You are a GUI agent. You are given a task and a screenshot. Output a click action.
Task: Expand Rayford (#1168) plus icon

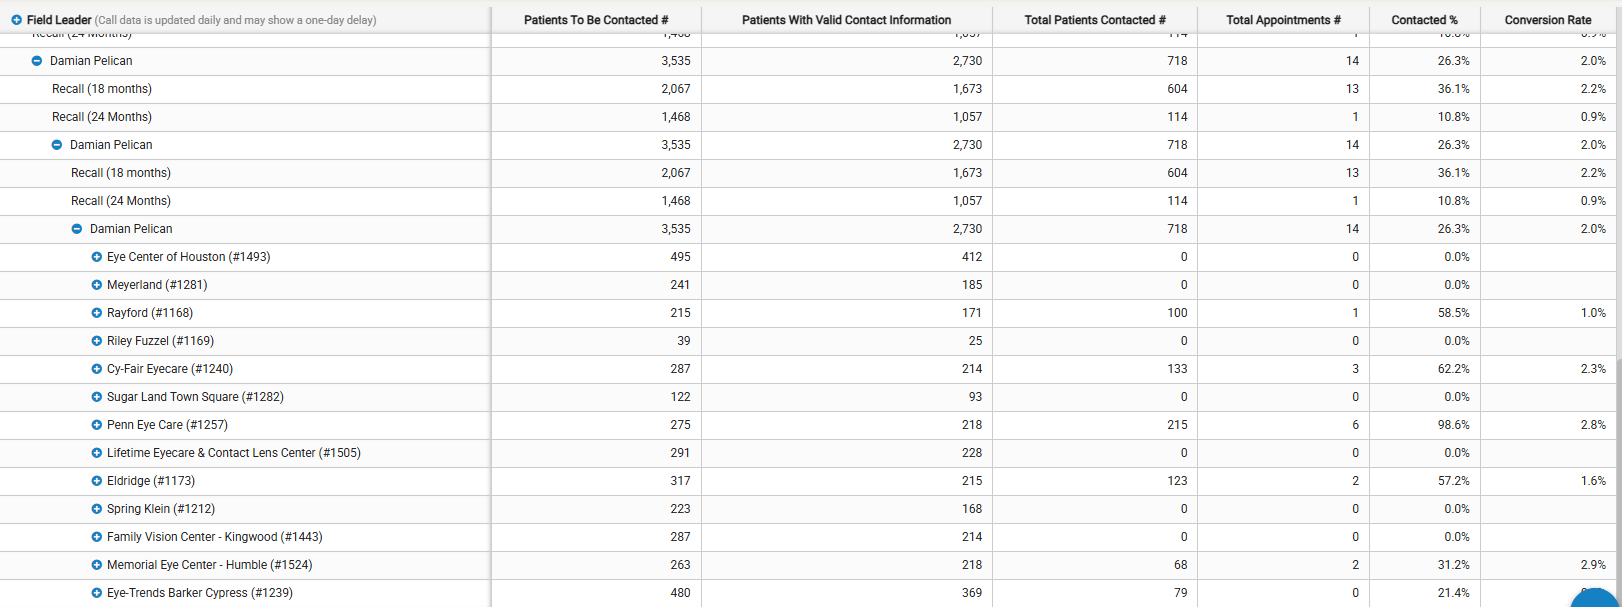pos(96,313)
